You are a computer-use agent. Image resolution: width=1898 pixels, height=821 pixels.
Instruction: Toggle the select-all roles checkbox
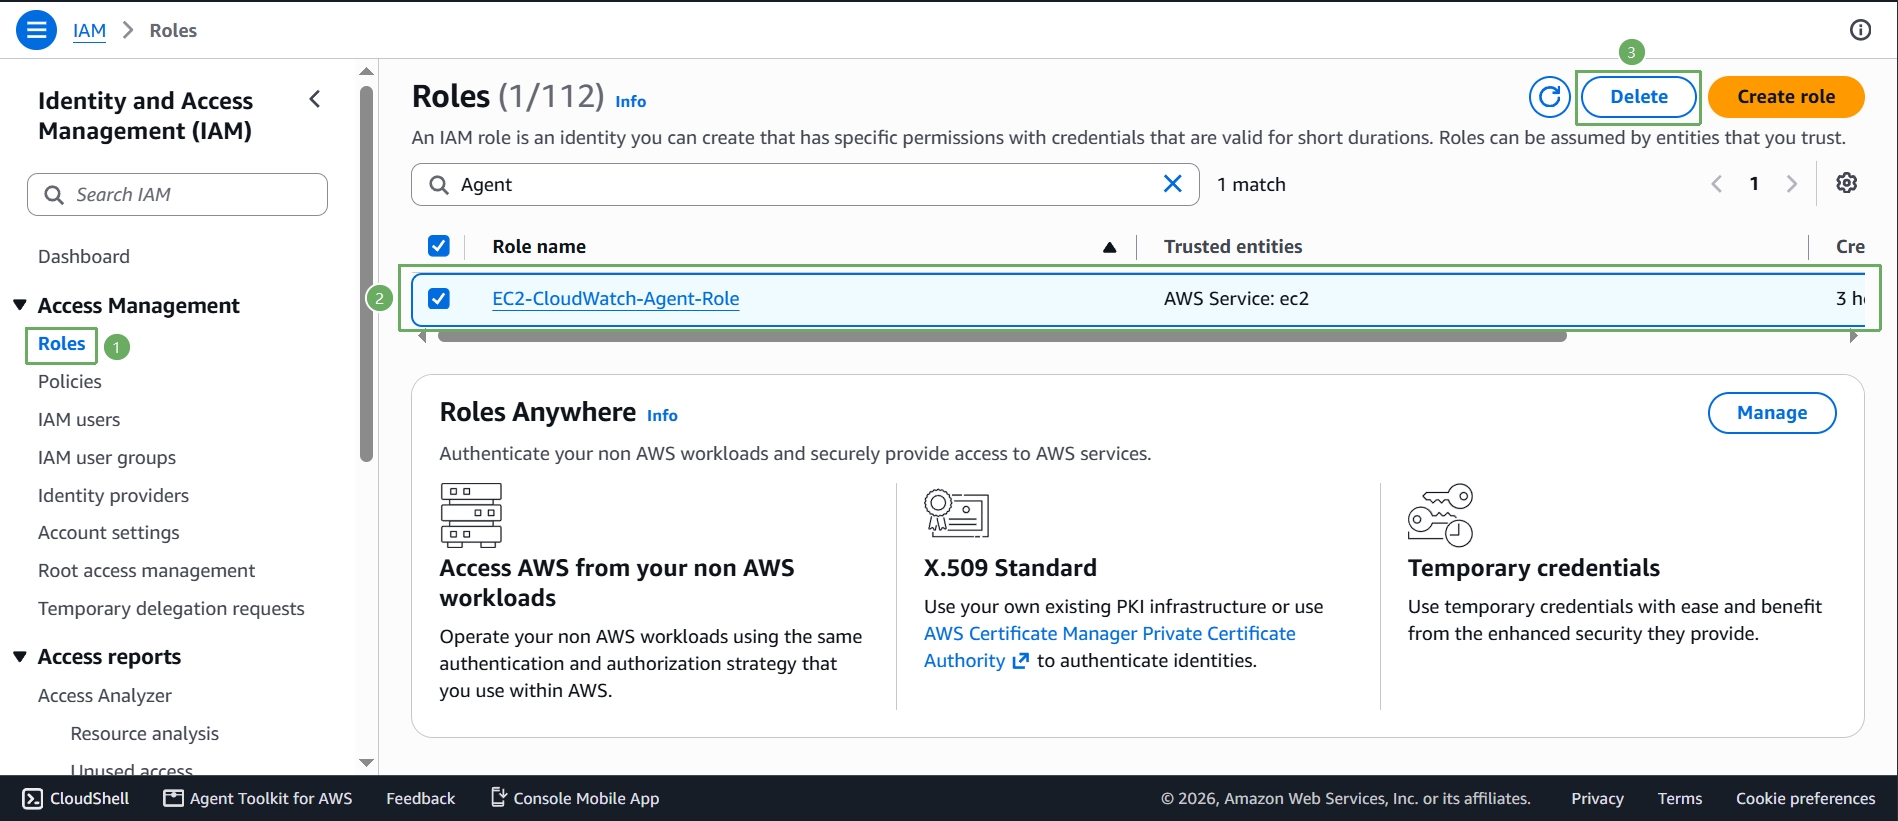(439, 246)
